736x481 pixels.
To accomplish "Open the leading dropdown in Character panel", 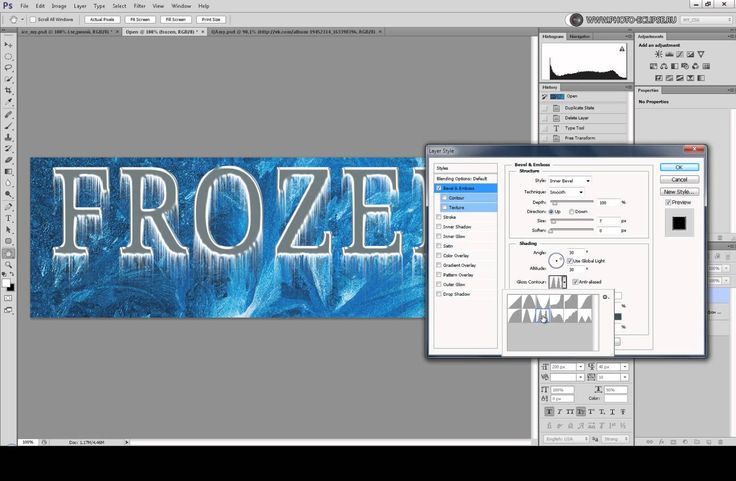I will [x=624, y=366].
